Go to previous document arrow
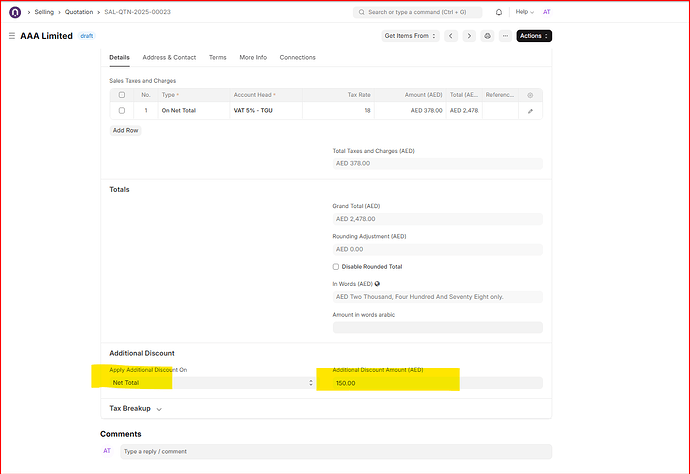 [451, 36]
